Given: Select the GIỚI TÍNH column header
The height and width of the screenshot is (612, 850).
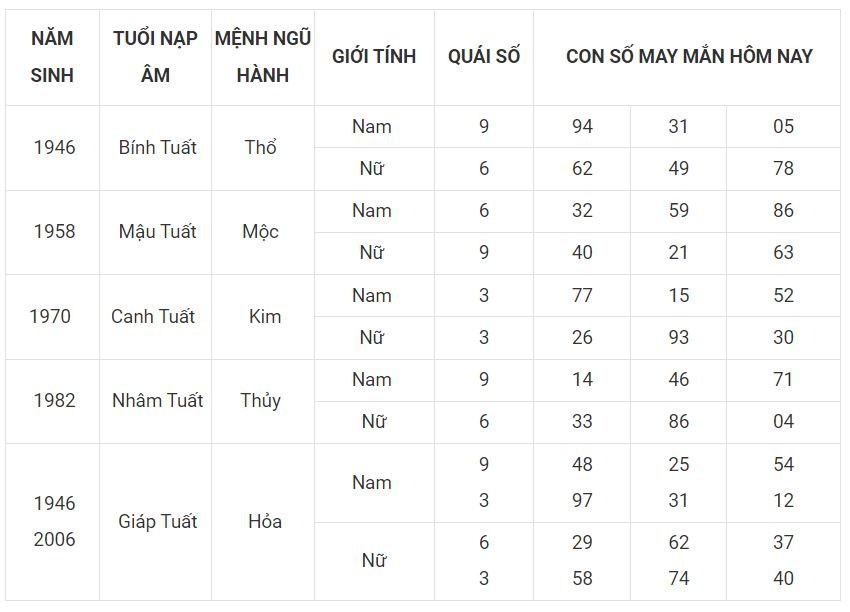Looking at the screenshot, I should 374,57.
